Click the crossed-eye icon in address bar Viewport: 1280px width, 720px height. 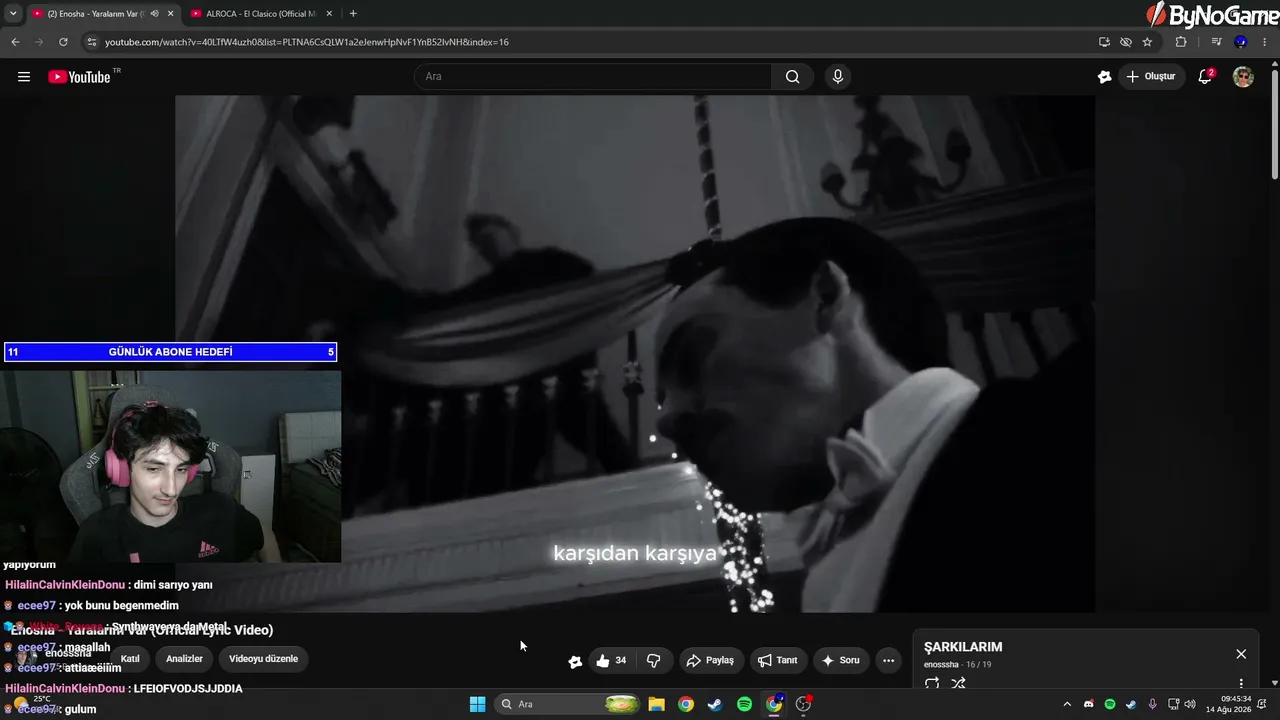(1126, 42)
